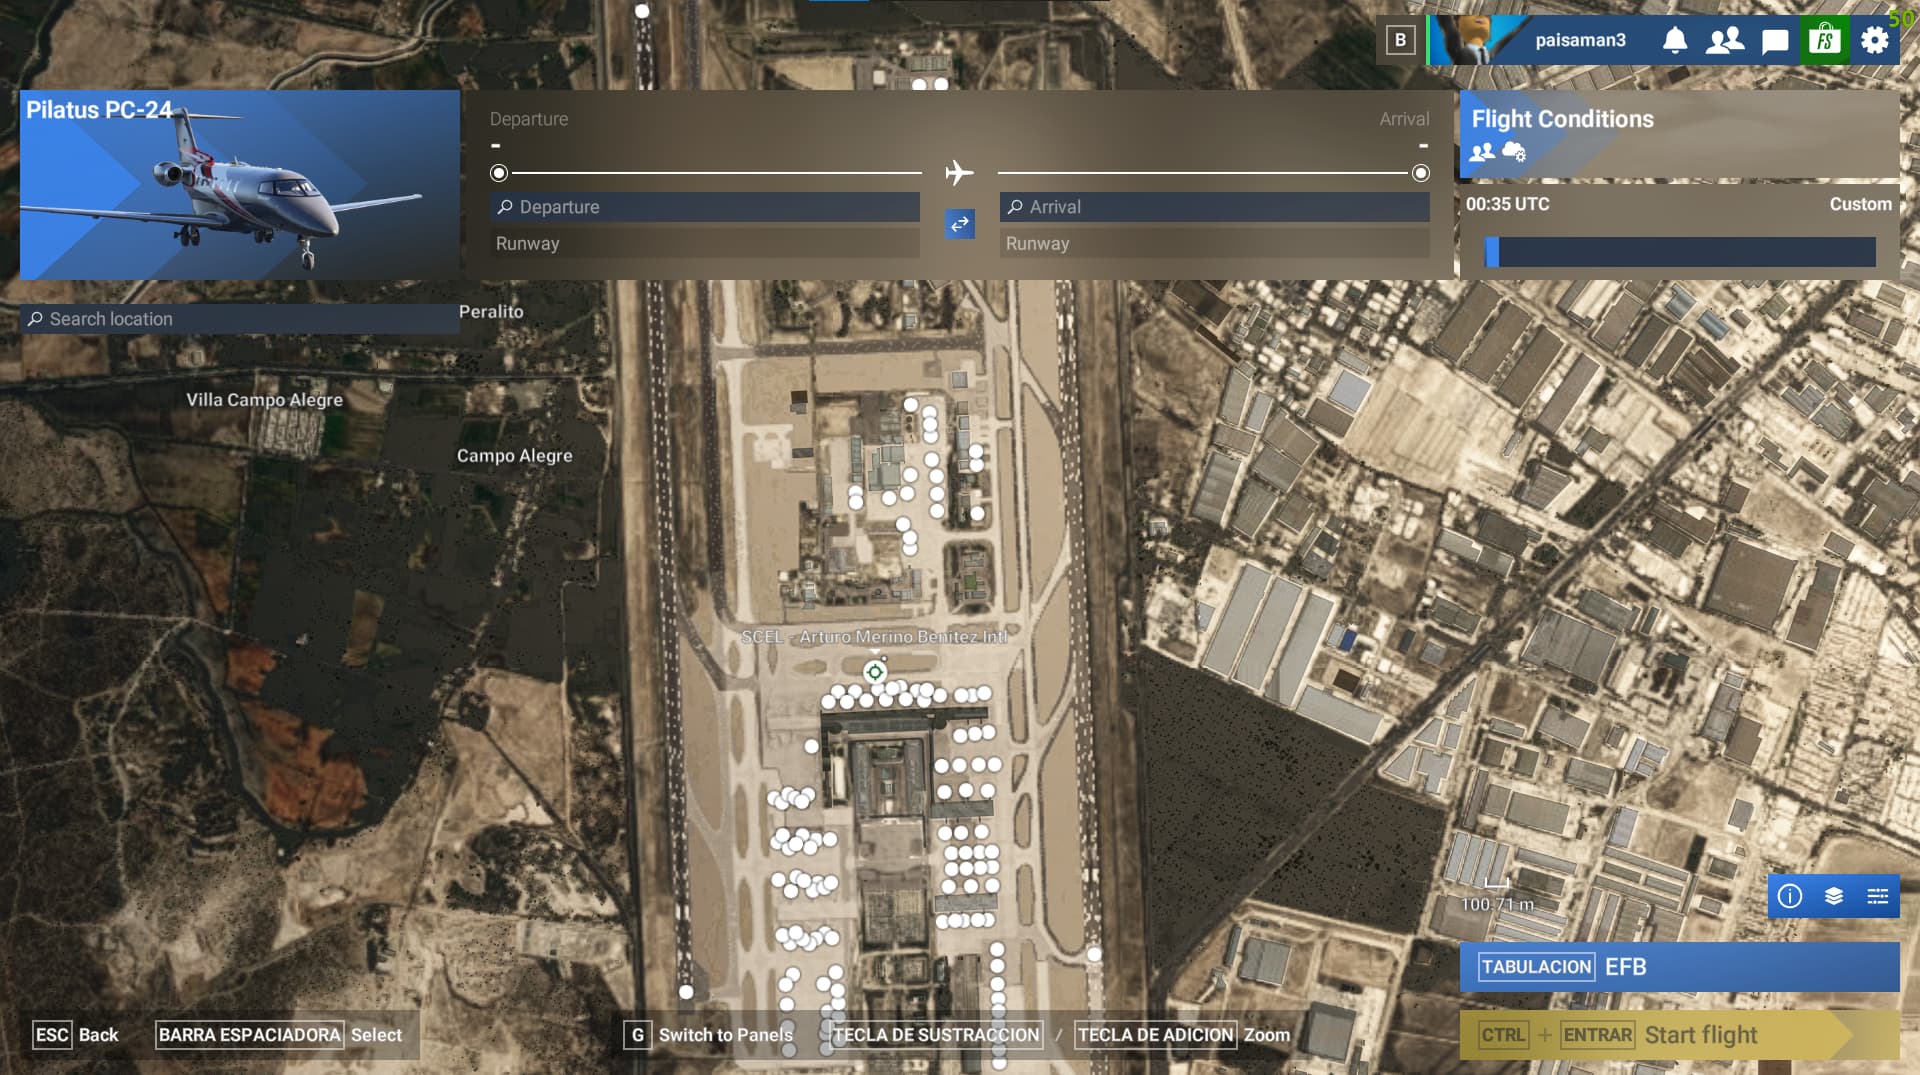Click the Departure search field
This screenshot has height=1075, width=1920.
click(x=705, y=207)
